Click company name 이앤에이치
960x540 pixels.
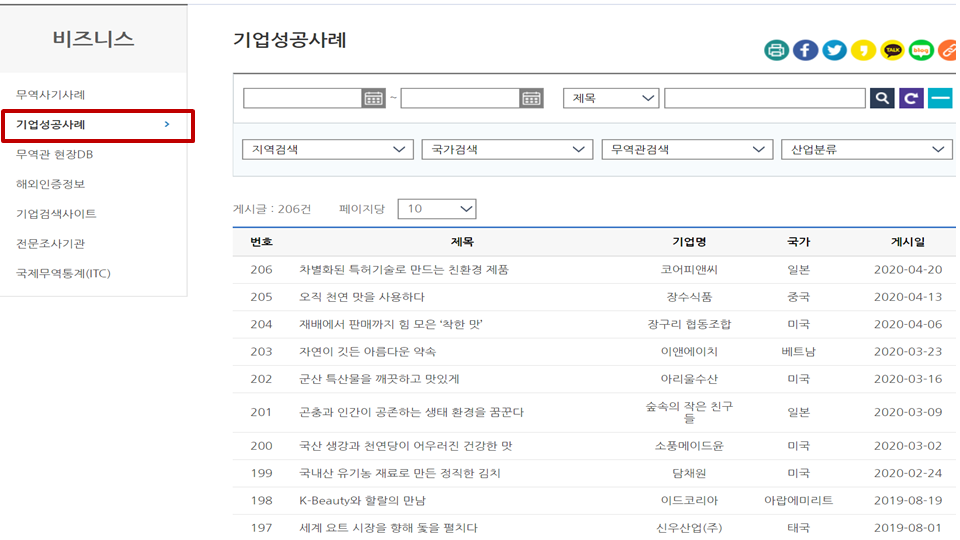689,351
